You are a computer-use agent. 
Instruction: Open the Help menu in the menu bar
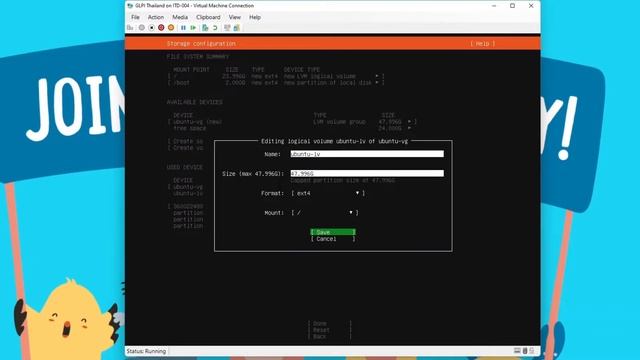coord(255,17)
